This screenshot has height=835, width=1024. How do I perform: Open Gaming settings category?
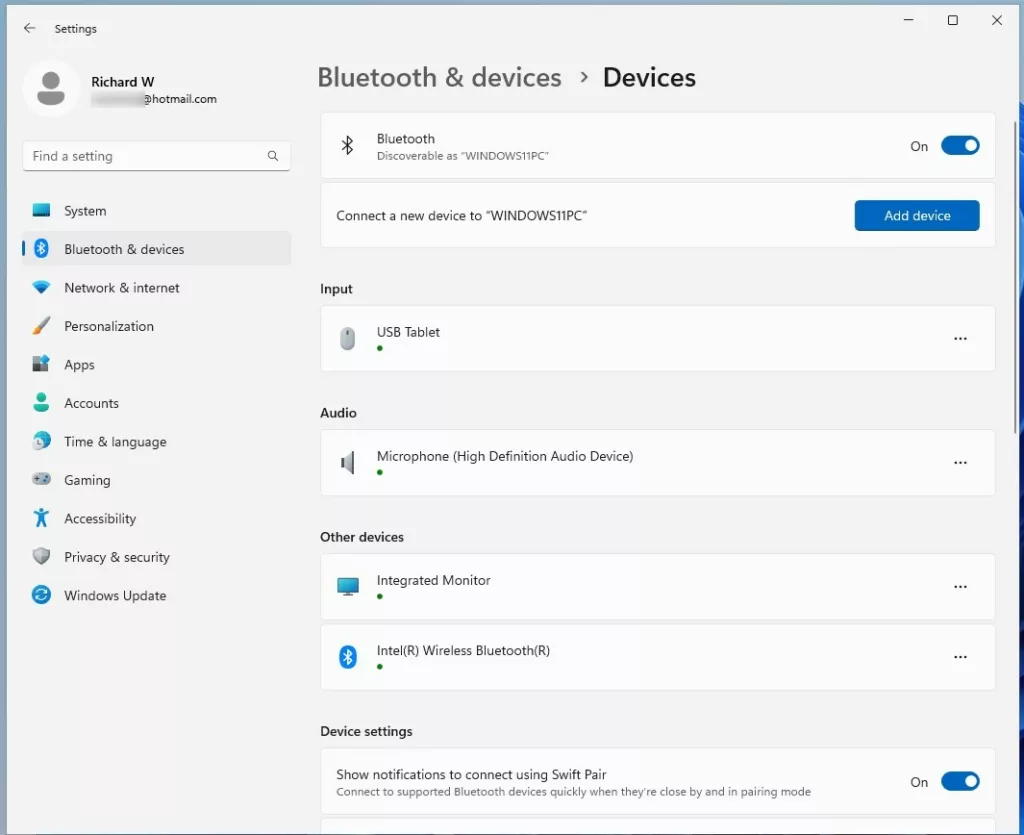tap(157, 480)
